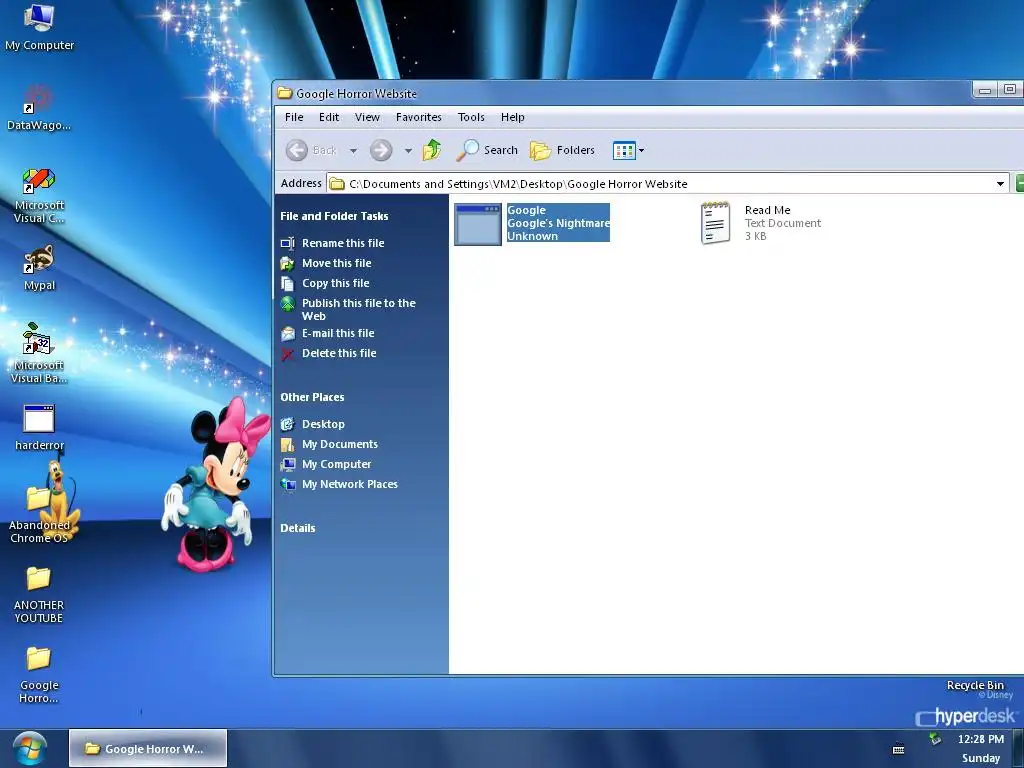Click the red Delete this file icon
1024x768 pixels.
pos(287,354)
